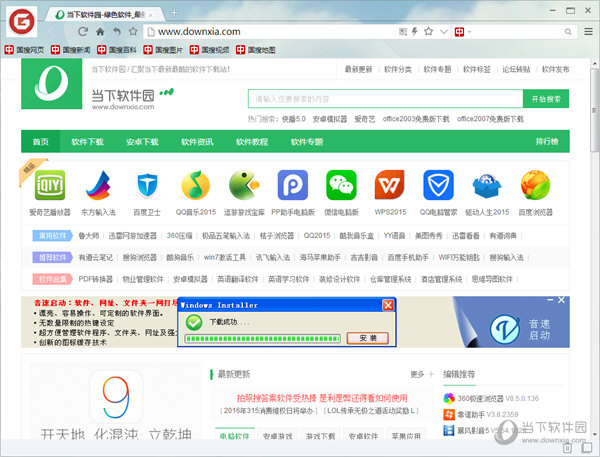Open the 国搜地图 bookmark
This screenshot has height=457, width=600.
[x=256, y=50]
